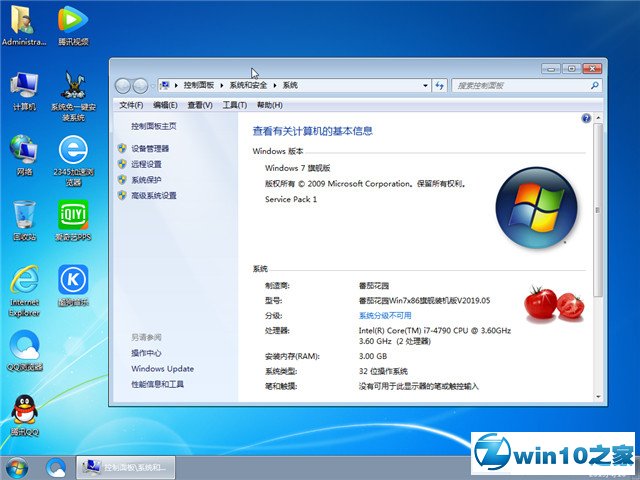Expand the arrow before 控制面板 in breadcrumb
This screenshot has width=640, height=480.
(x=176, y=85)
